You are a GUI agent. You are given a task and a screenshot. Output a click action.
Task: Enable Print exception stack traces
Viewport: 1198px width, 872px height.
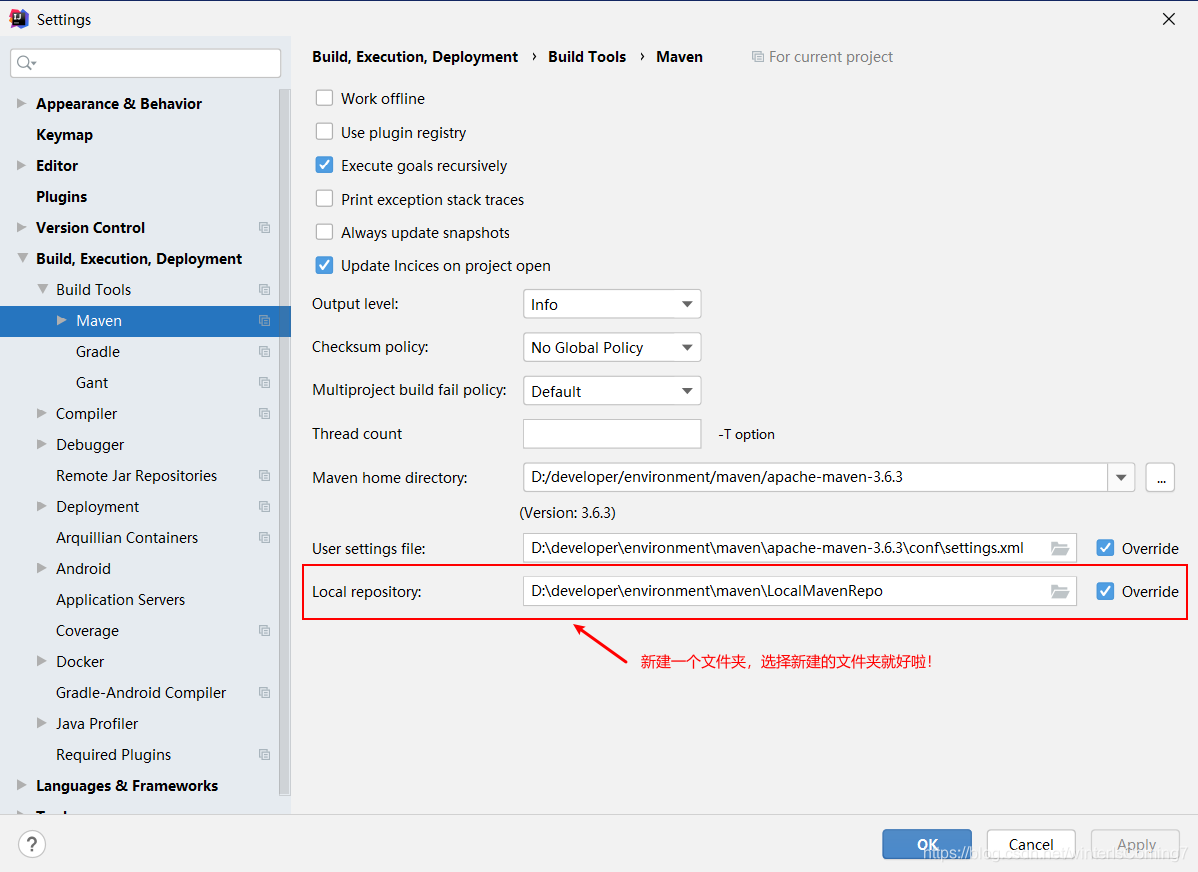pyautogui.click(x=325, y=199)
